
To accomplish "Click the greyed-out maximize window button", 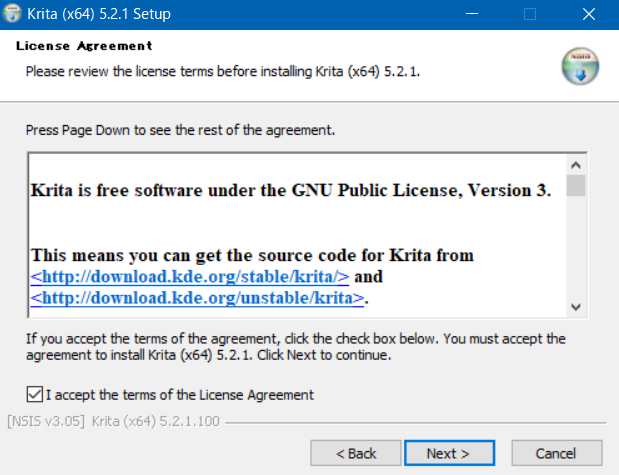I will click(x=530, y=14).
